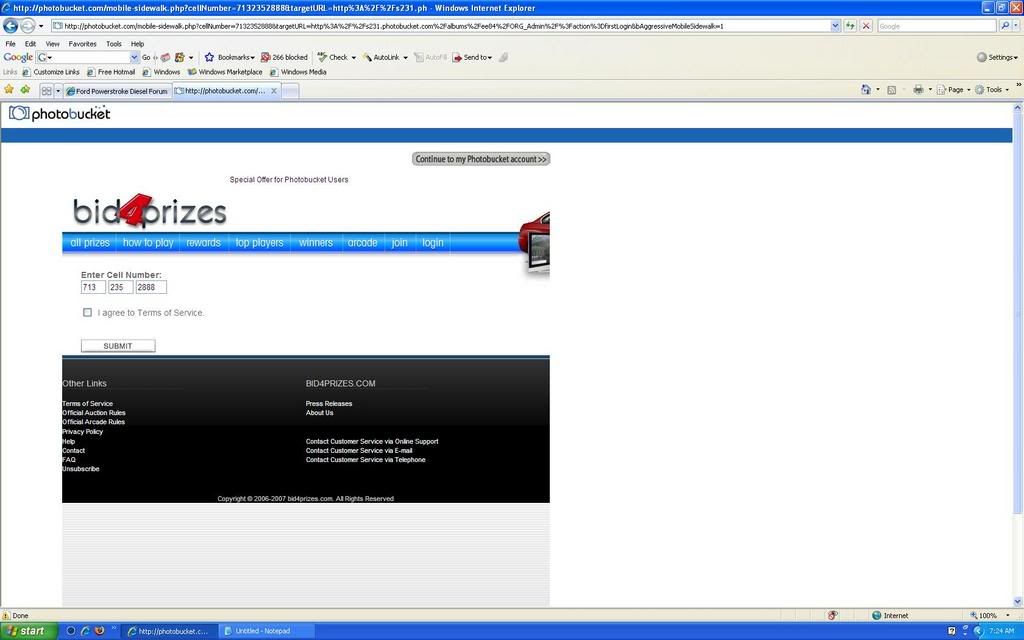
Task: Stop page loading with the red X icon
Action: click(x=866, y=26)
